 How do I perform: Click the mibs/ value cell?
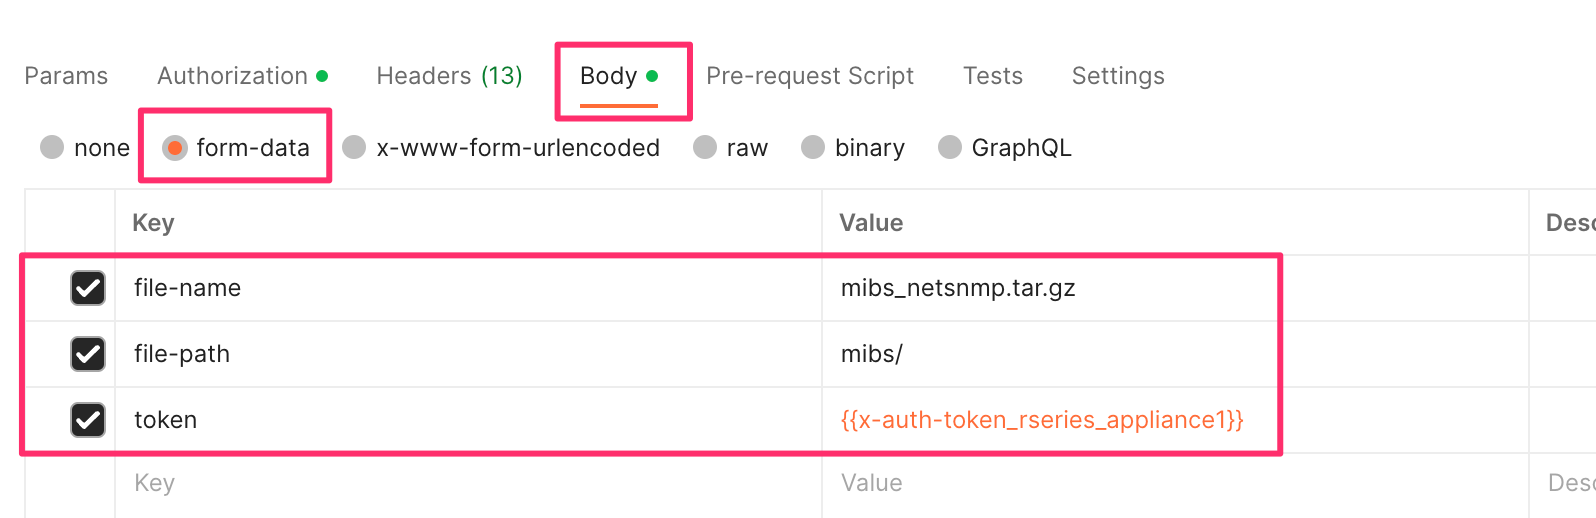tap(1175, 354)
